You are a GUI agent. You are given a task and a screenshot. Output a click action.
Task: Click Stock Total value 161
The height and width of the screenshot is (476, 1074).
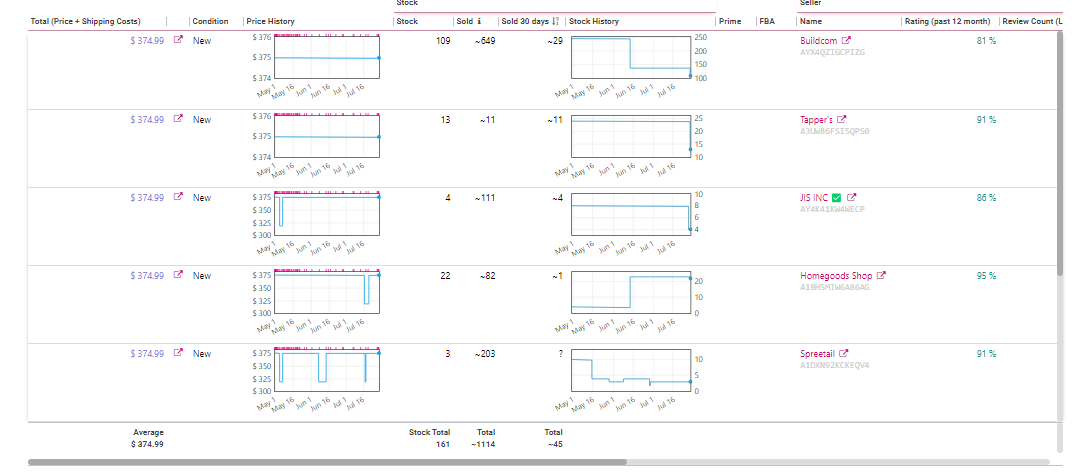pyautogui.click(x=443, y=444)
